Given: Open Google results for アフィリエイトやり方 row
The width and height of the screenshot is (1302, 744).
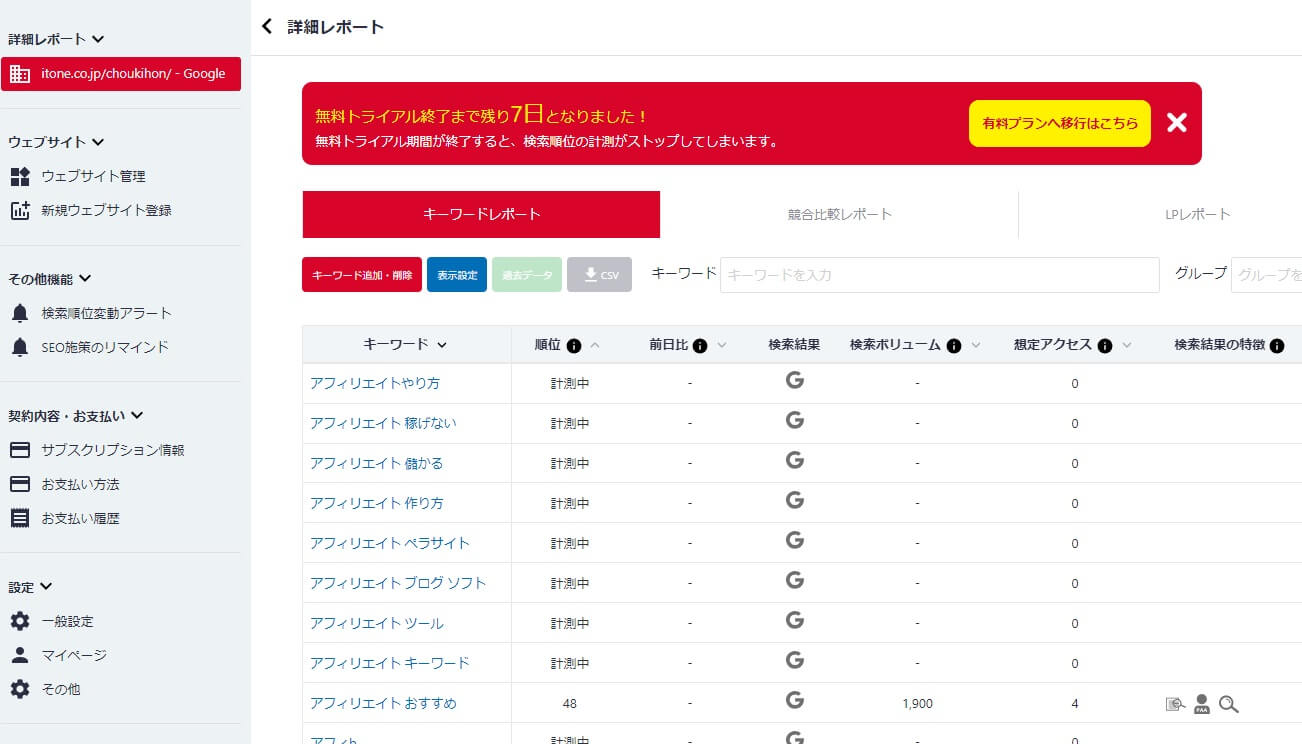Looking at the screenshot, I should click(795, 380).
